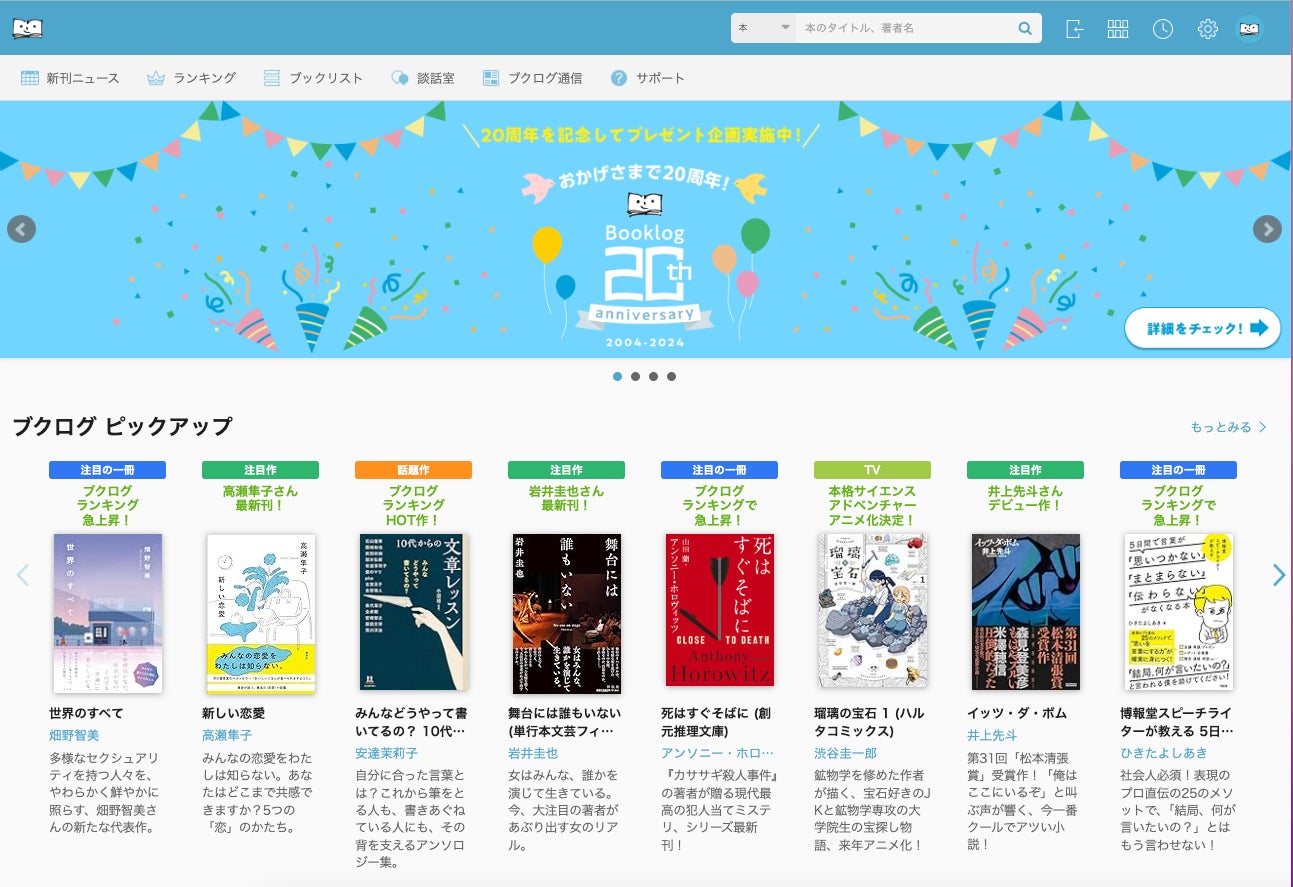The height and width of the screenshot is (887, 1293).
Task: Open the 博報堂スピーチライター book cover
Action: pos(1178,612)
